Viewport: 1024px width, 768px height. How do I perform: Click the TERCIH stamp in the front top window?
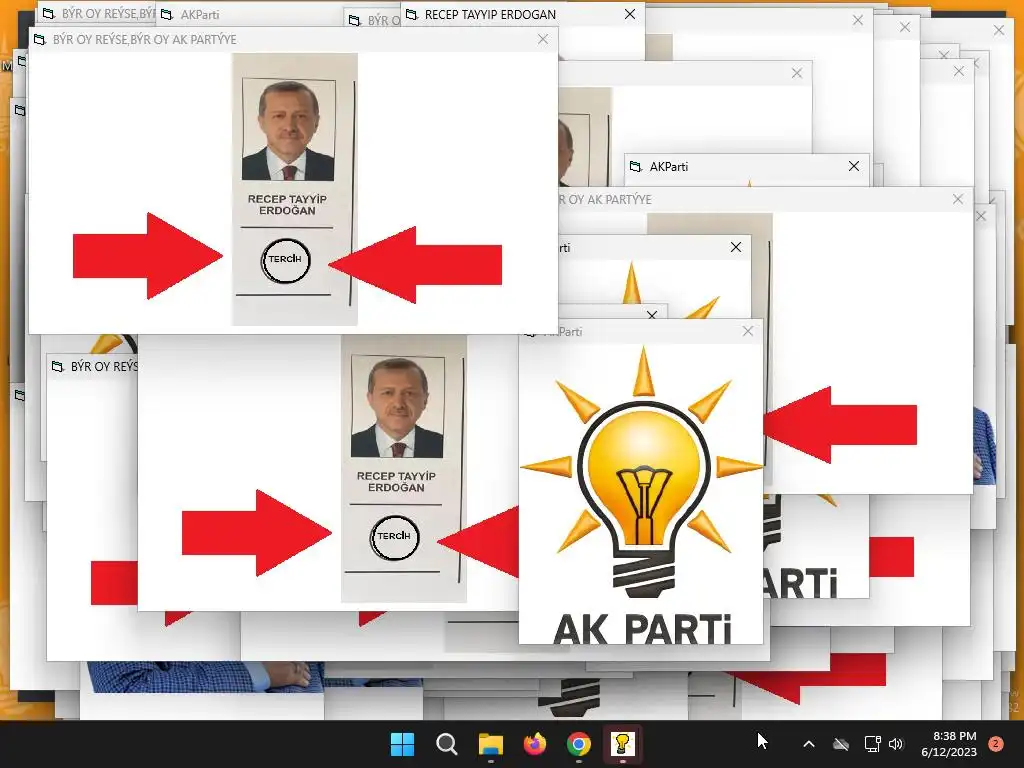(285, 260)
